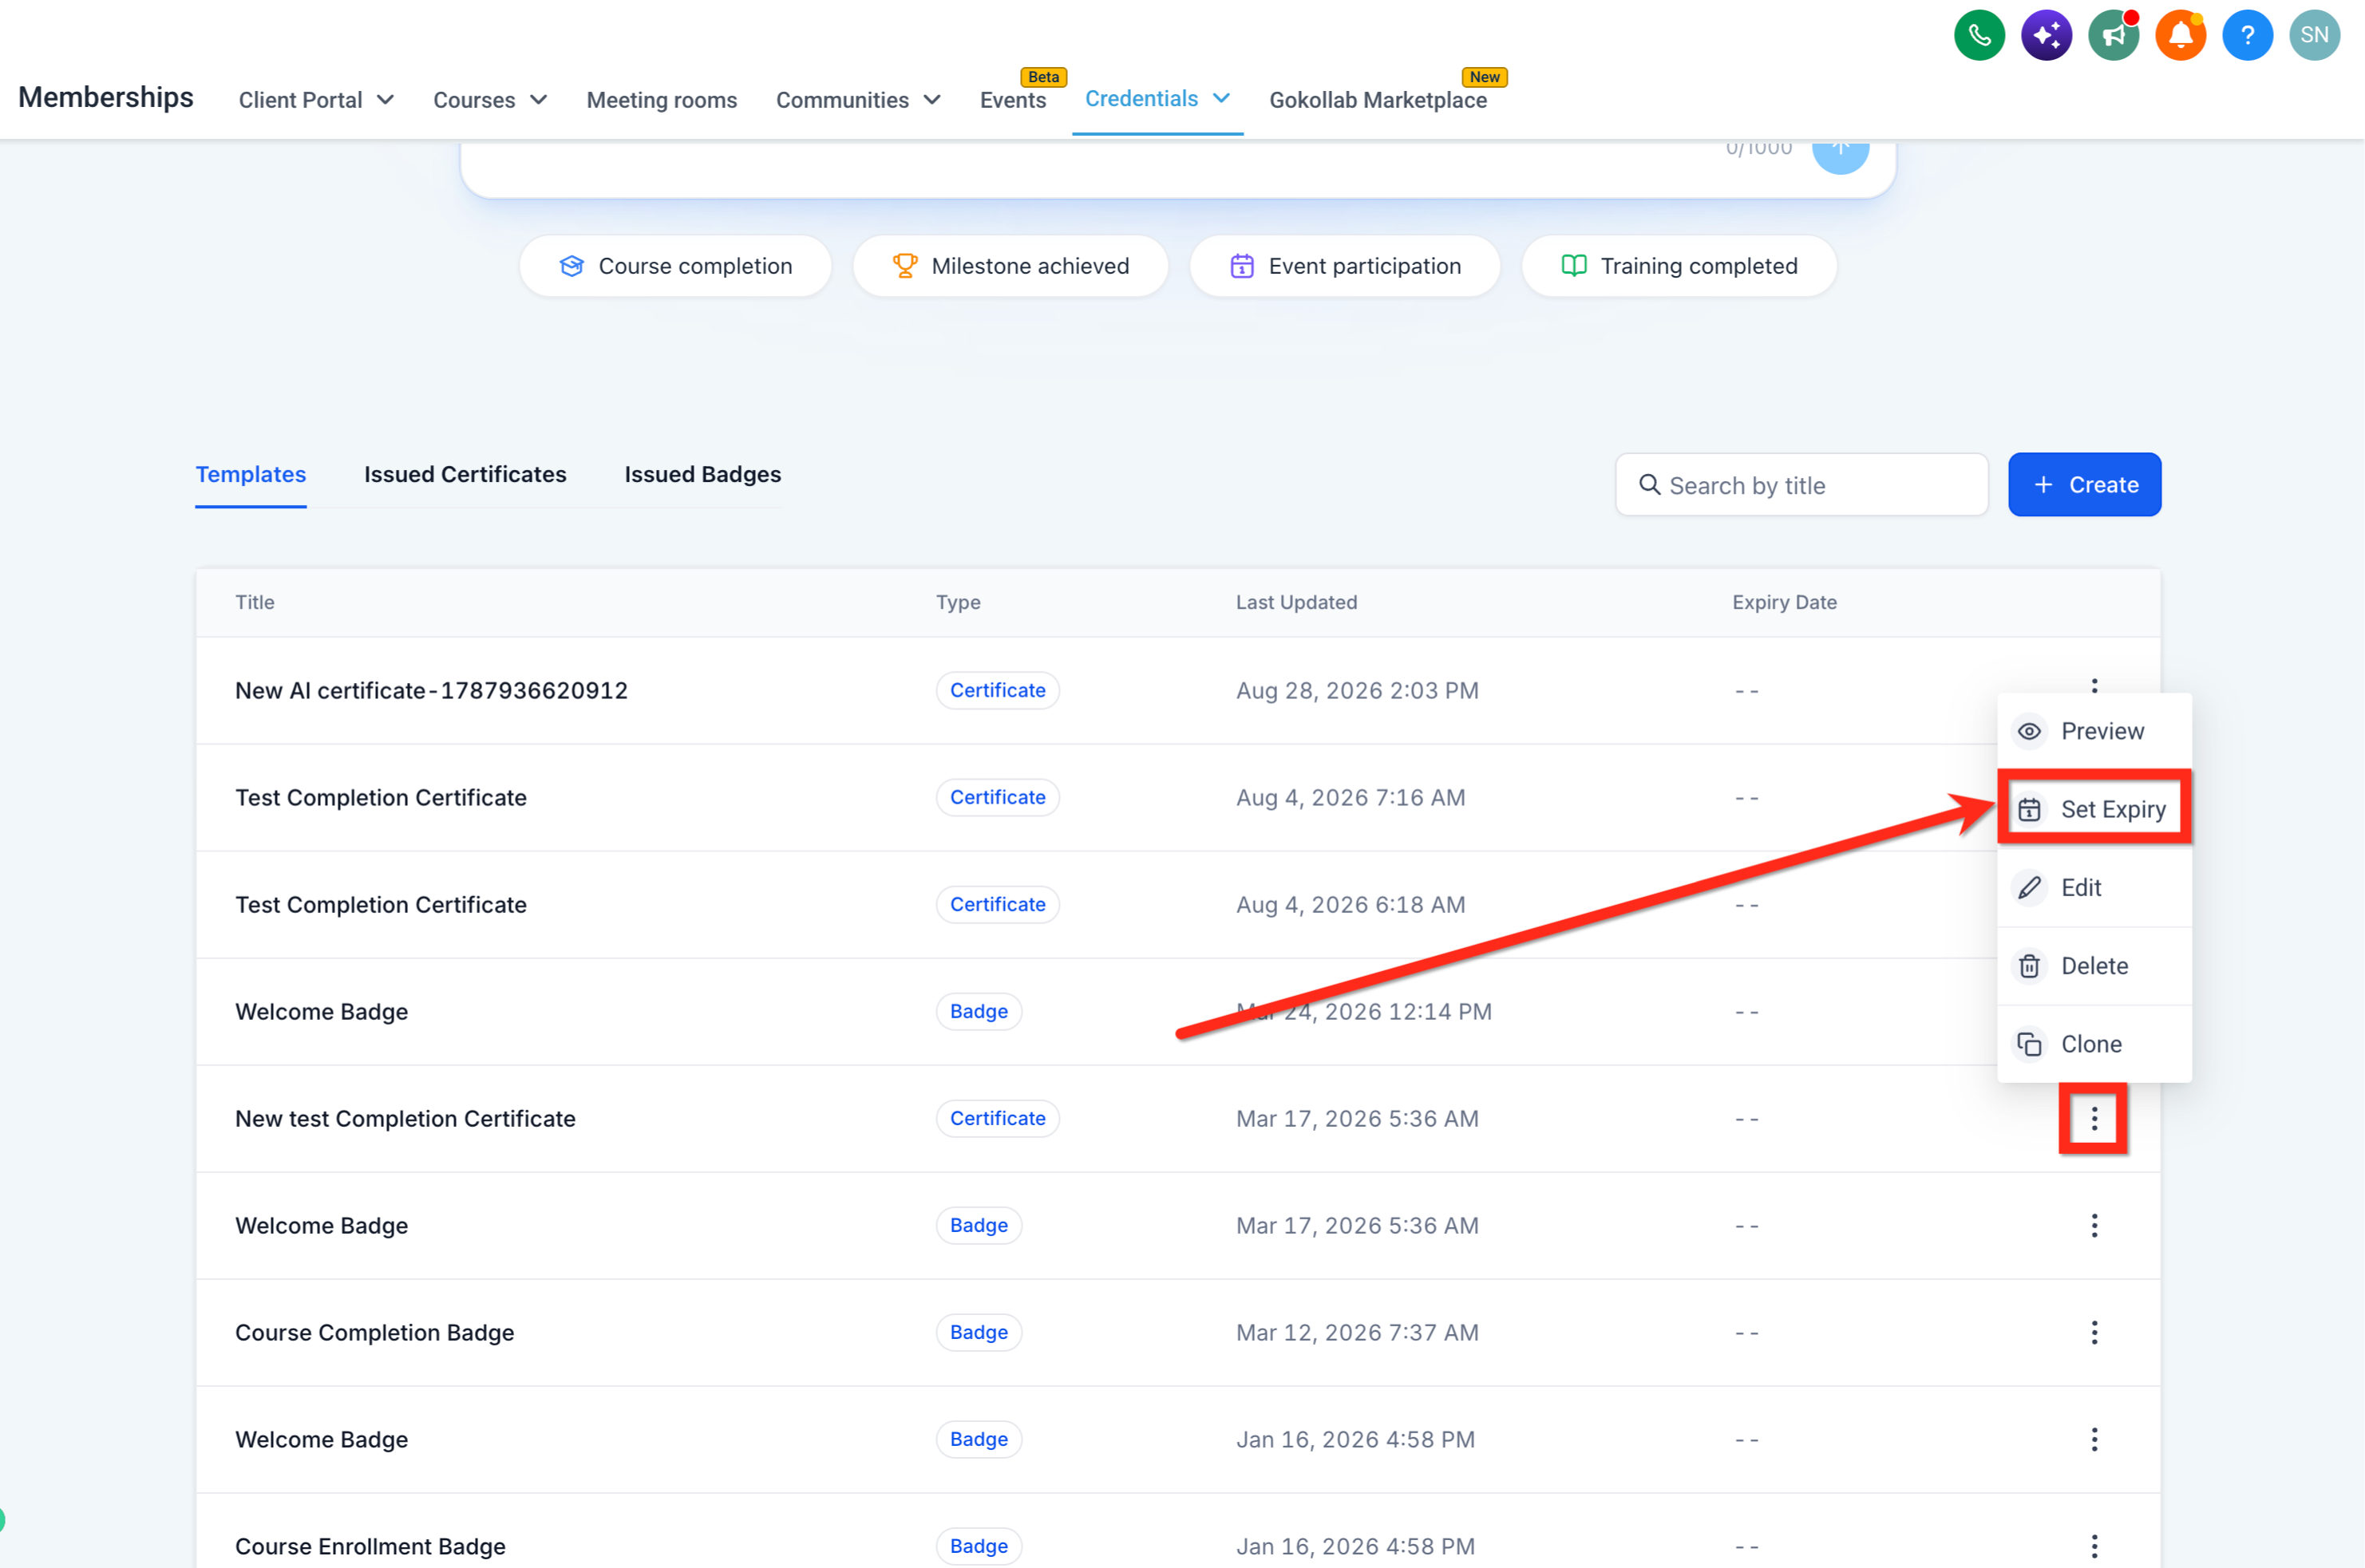
Task: Click Badge tag on Course Completion Badge row
Action: 978,1333
